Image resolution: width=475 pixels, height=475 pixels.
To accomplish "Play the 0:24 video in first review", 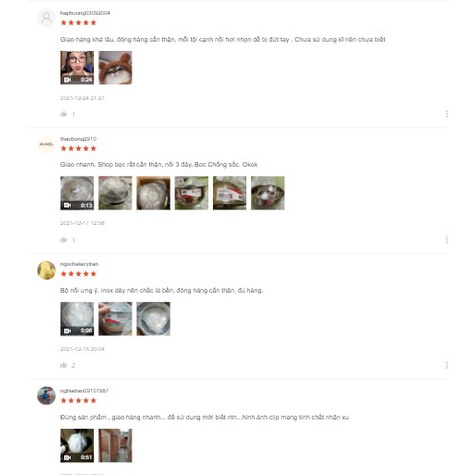I will coord(77,68).
